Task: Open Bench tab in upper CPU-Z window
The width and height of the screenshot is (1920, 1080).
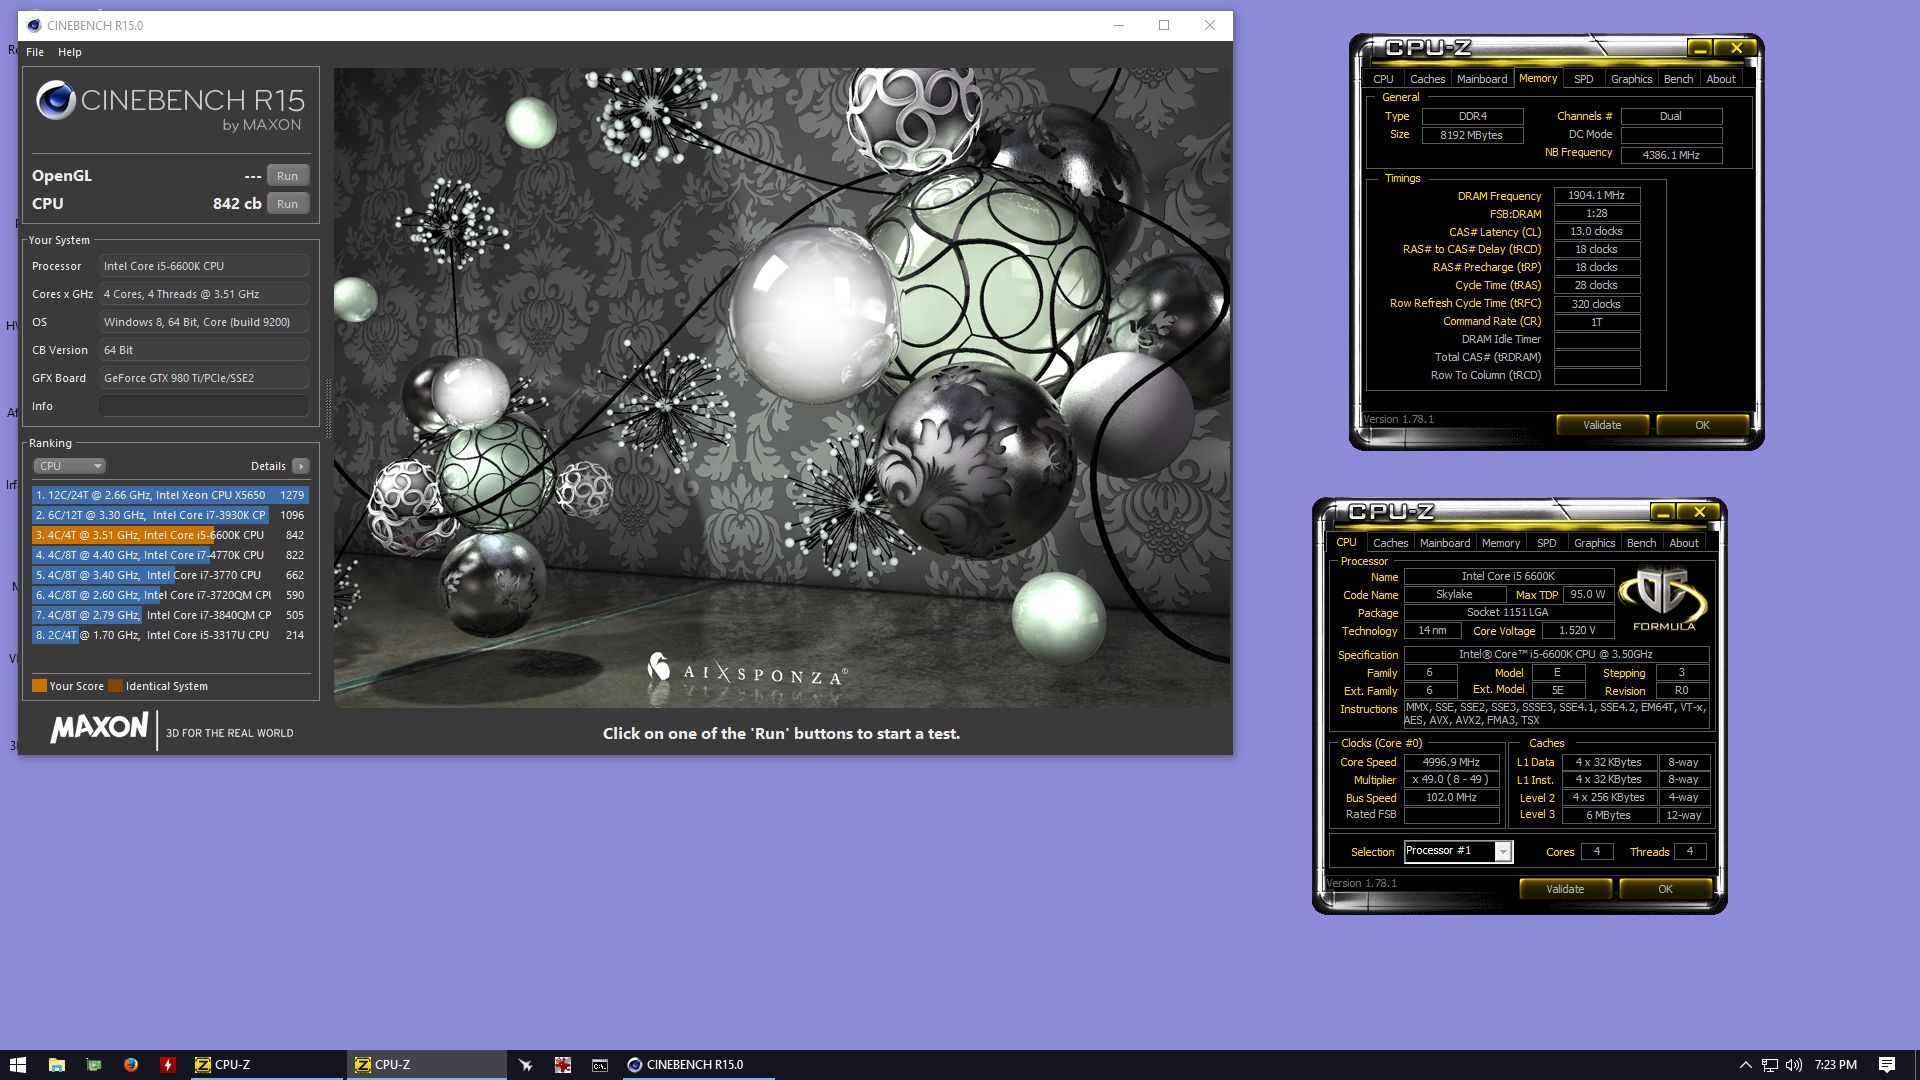Action: (1678, 79)
